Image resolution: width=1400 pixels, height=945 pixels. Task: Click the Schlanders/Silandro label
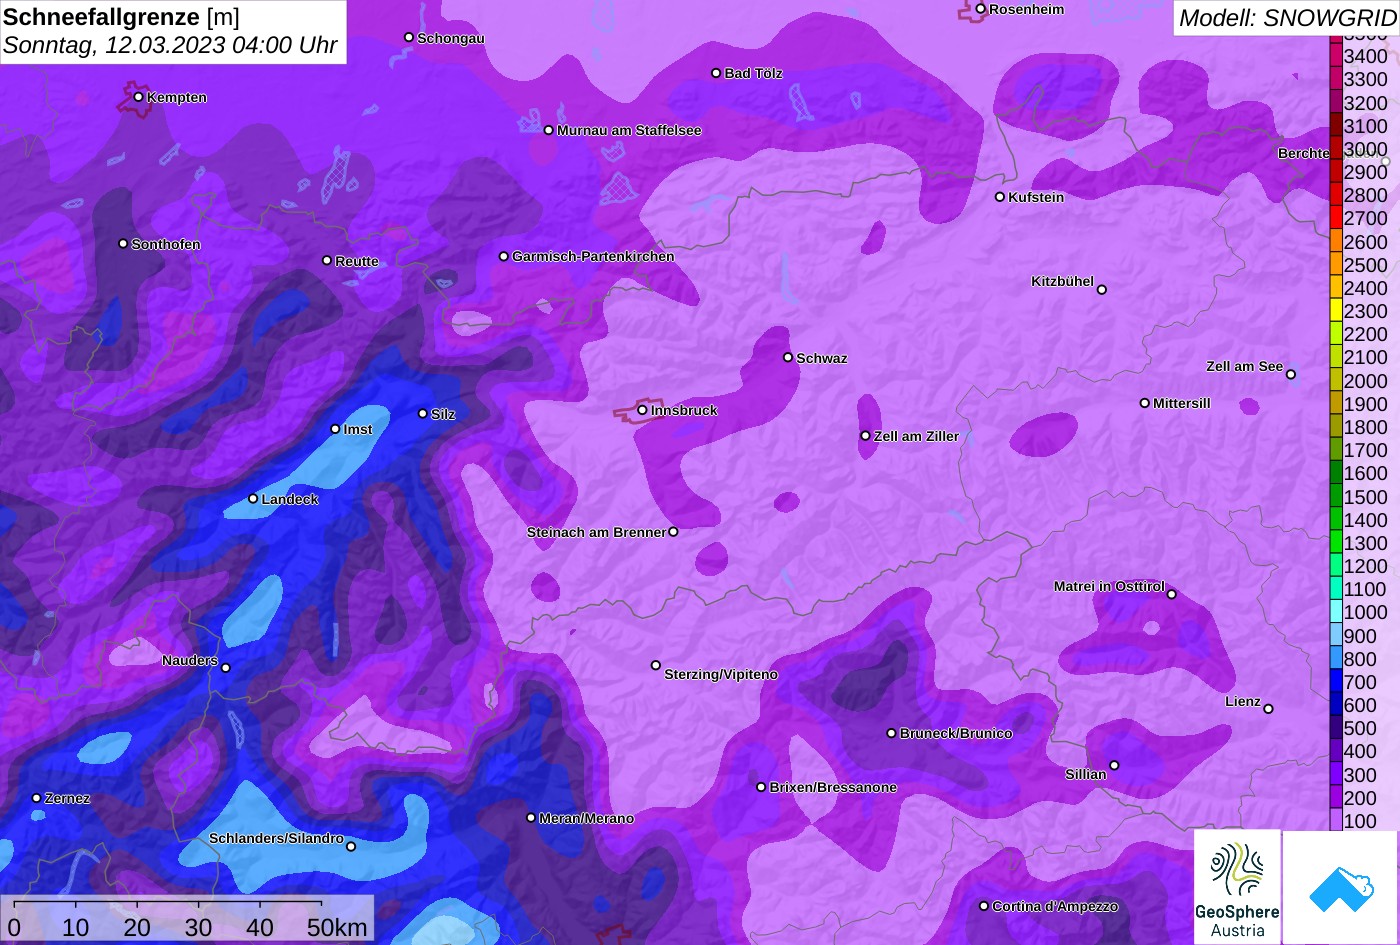tap(276, 838)
